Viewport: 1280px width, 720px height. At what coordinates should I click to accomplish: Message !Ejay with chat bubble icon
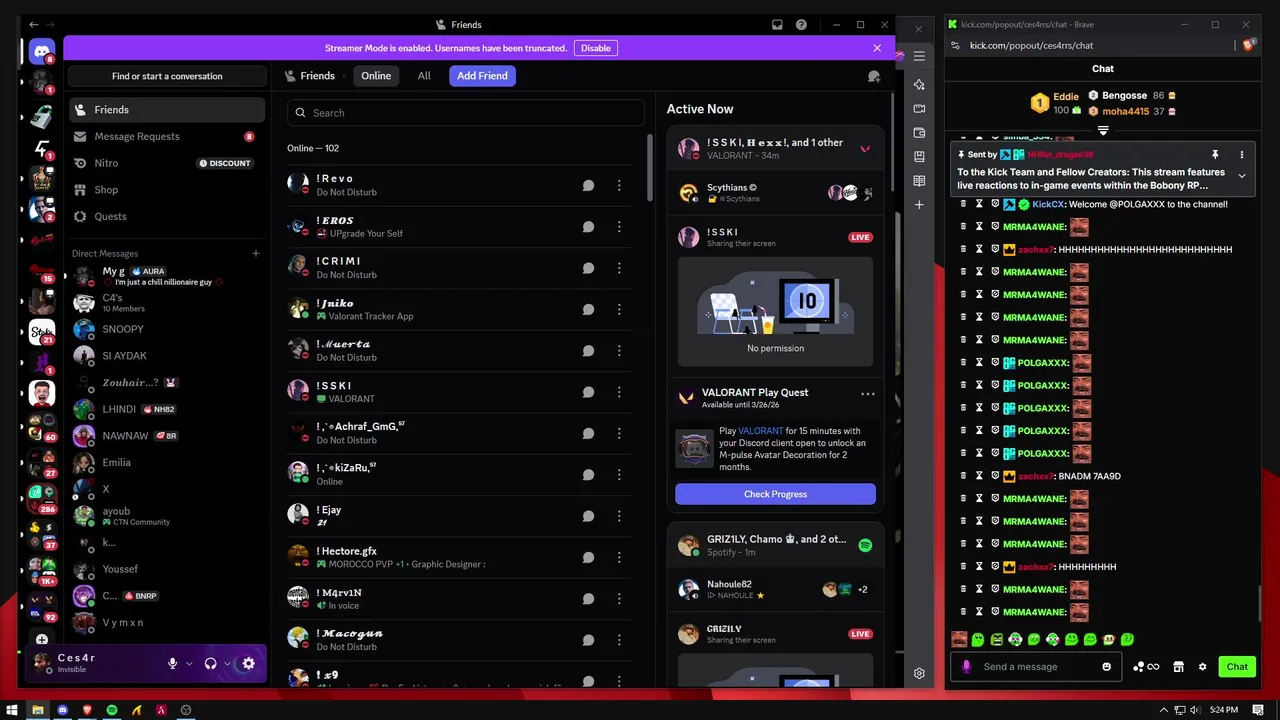(x=588, y=516)
